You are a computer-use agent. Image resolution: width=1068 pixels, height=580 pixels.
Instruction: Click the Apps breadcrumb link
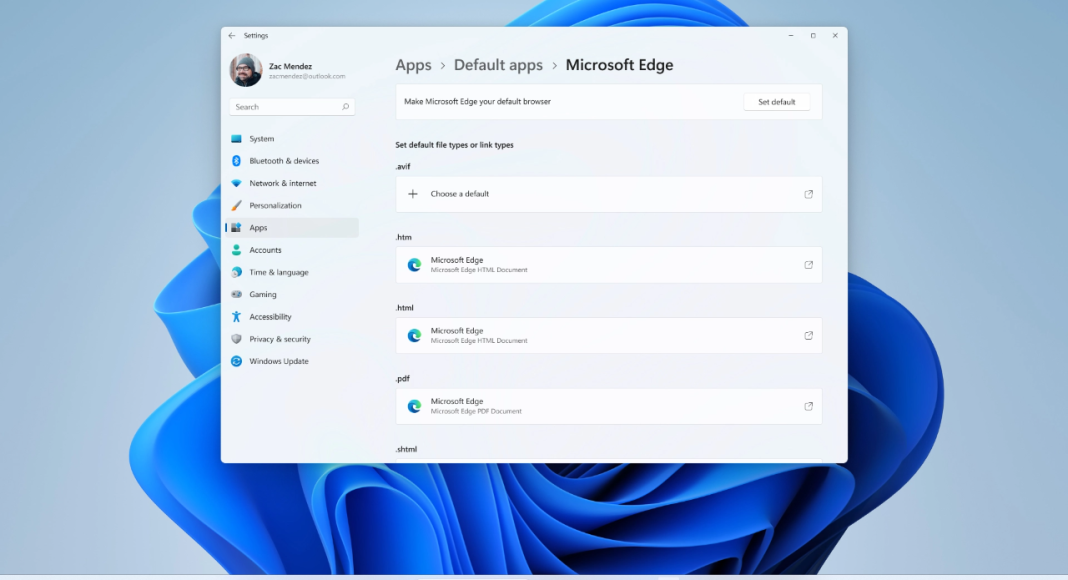click(x=413, y=65)
